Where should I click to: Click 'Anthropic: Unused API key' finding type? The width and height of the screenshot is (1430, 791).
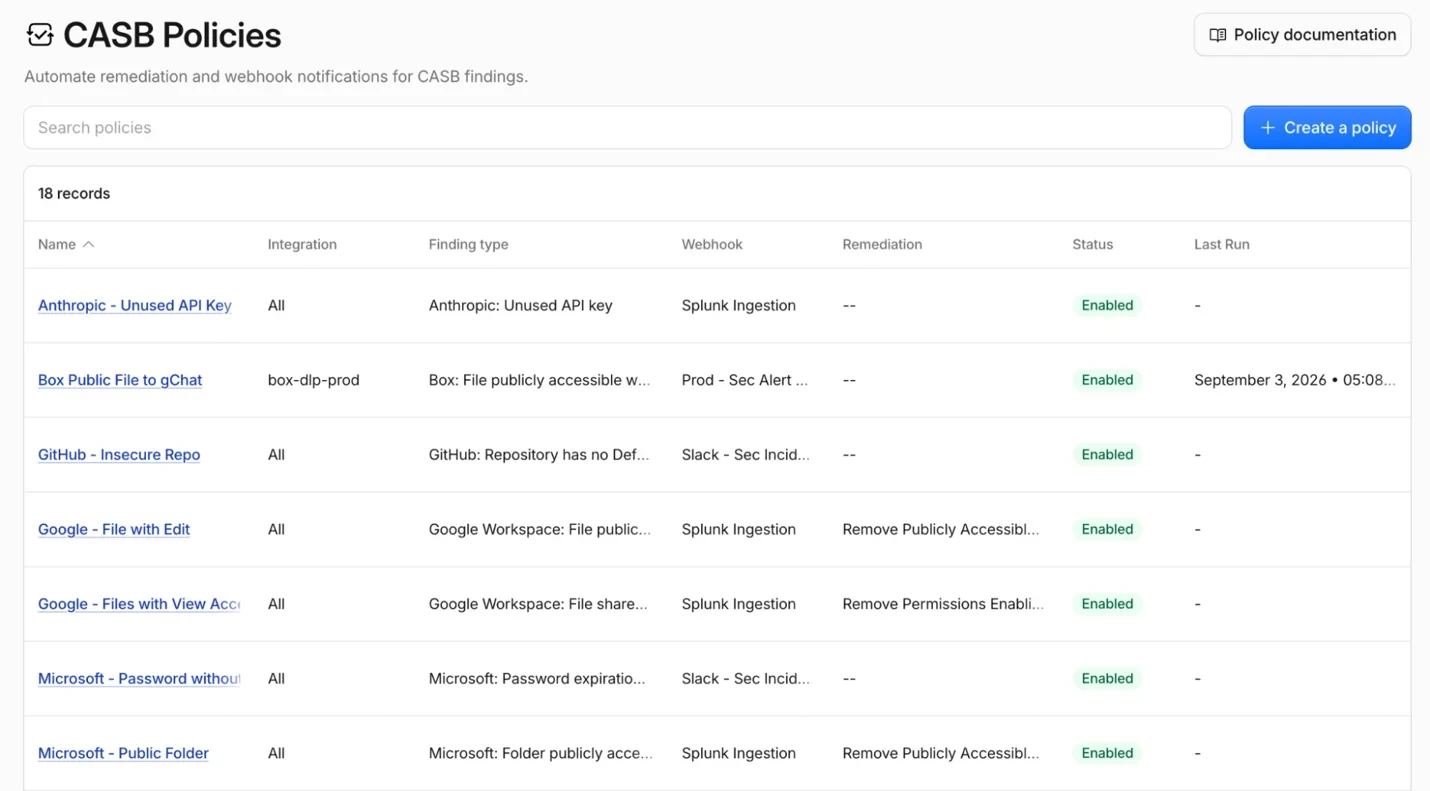520,306
